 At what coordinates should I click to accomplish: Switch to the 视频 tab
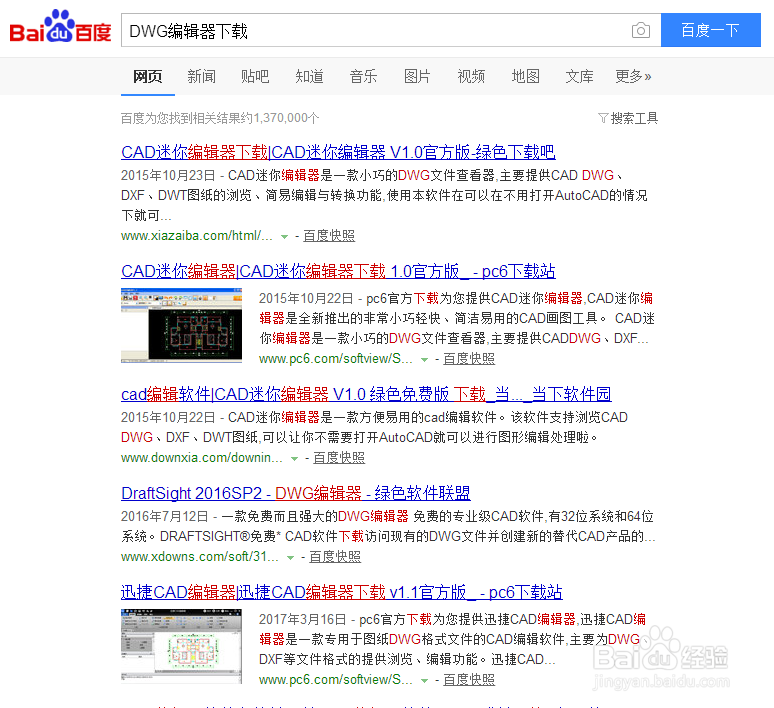tap(471, 77)
